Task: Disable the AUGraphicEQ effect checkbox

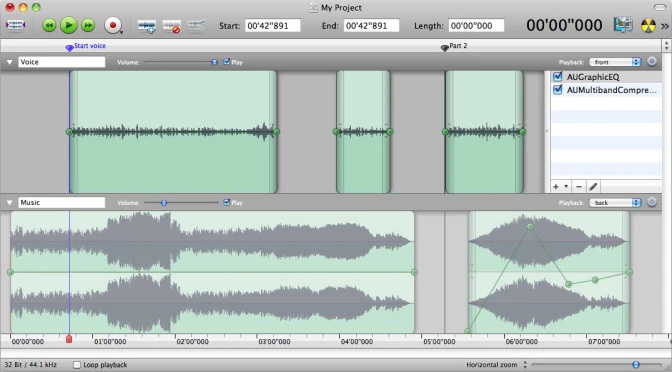Action: pos(558,77)
